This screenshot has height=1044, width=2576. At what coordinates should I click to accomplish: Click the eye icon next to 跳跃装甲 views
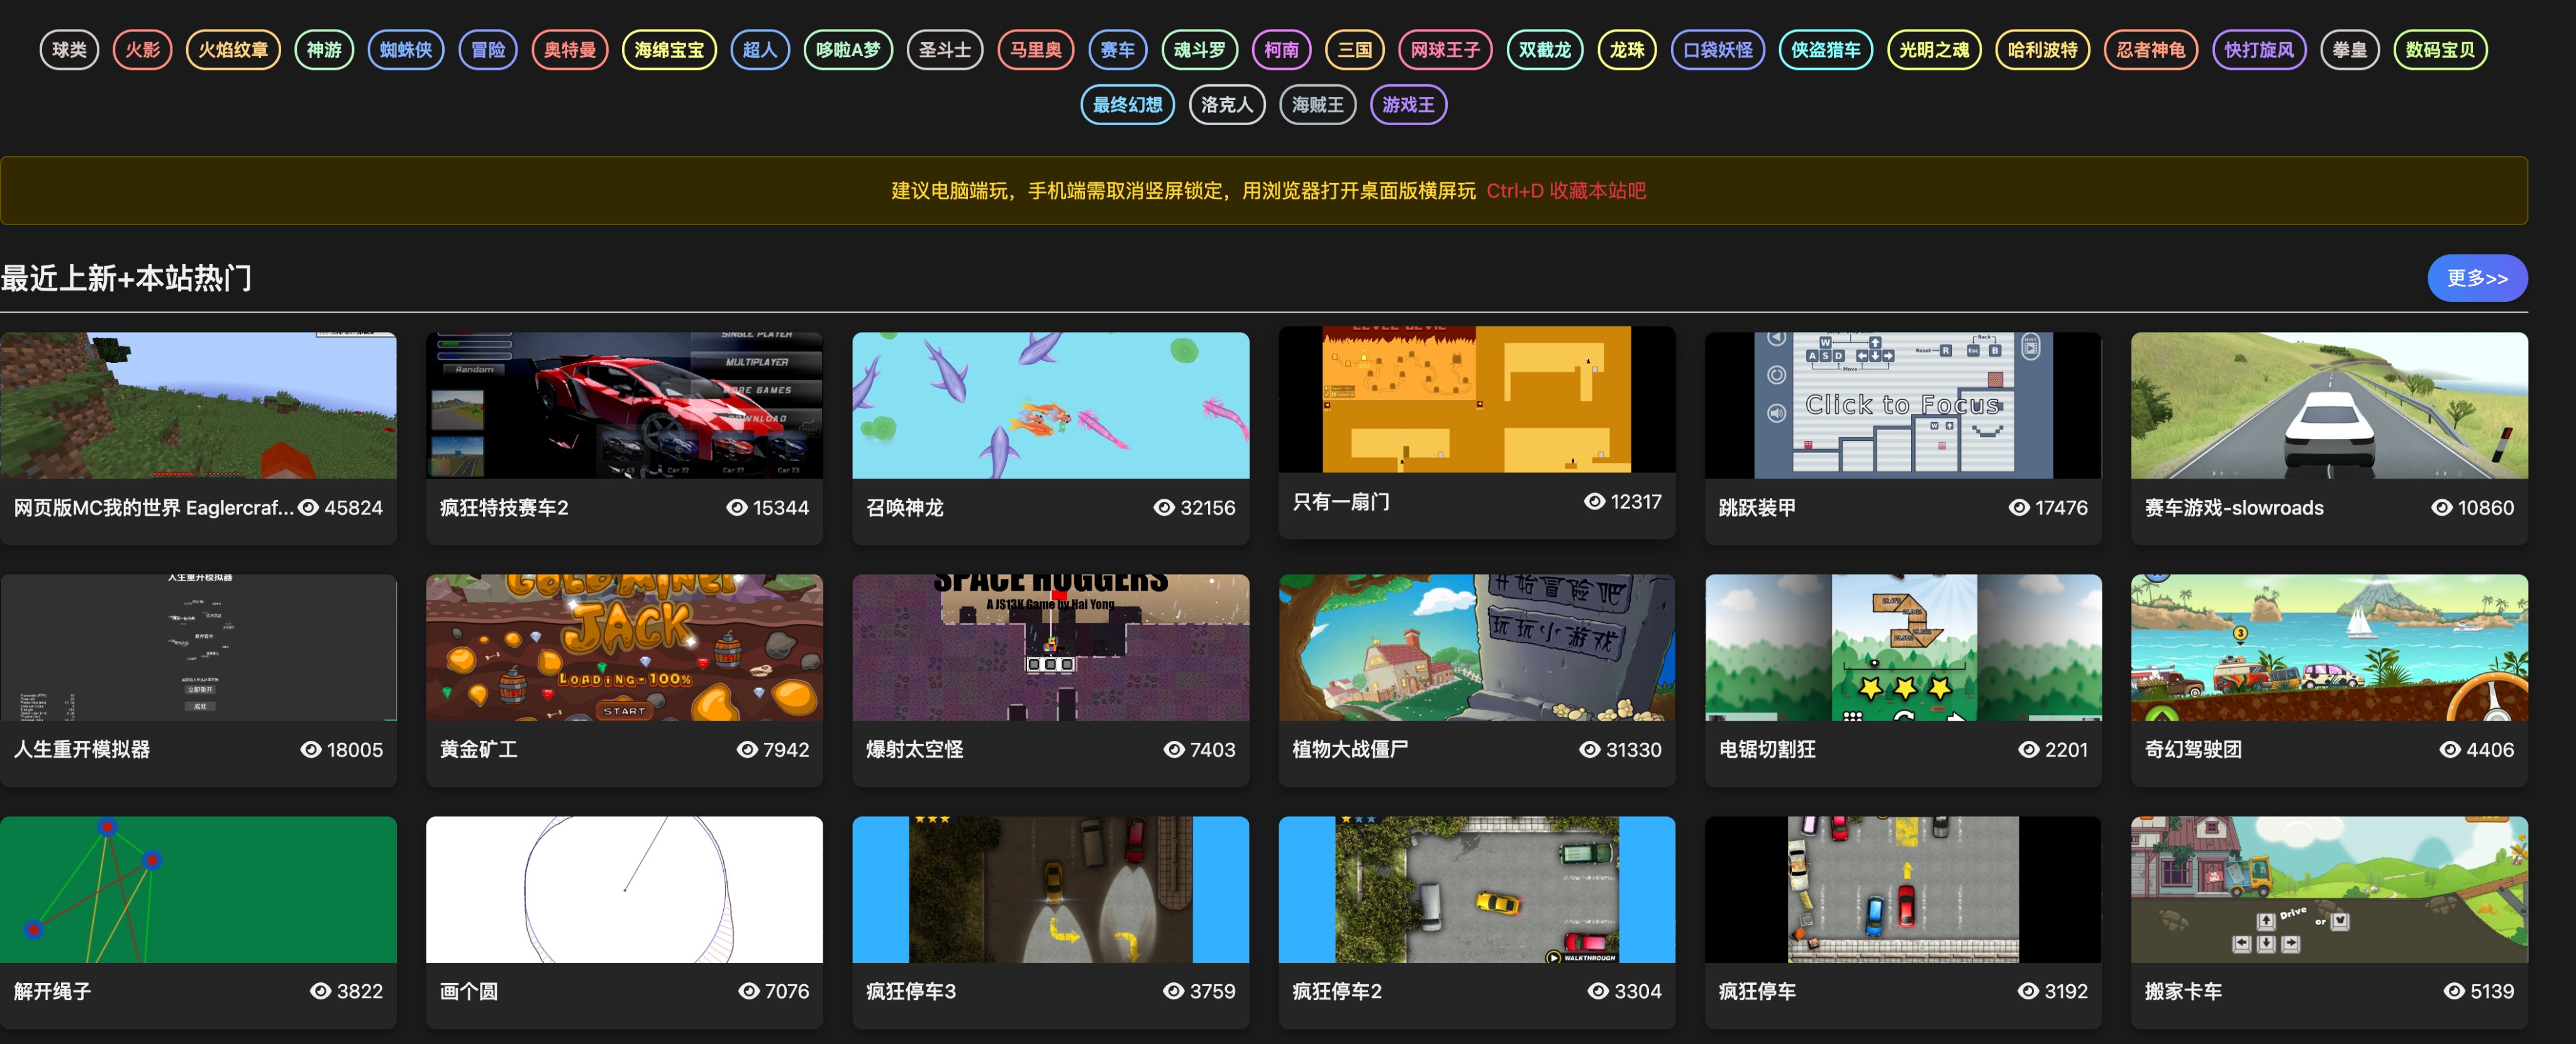(2019, 508)
